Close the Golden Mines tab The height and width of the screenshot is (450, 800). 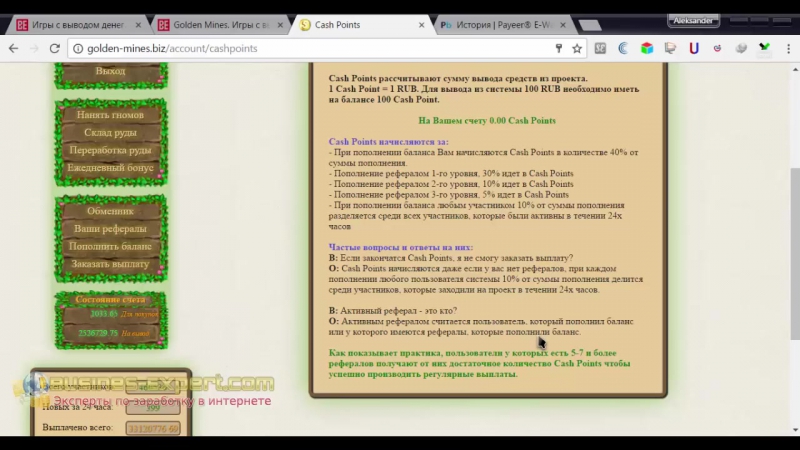(280, 25)
